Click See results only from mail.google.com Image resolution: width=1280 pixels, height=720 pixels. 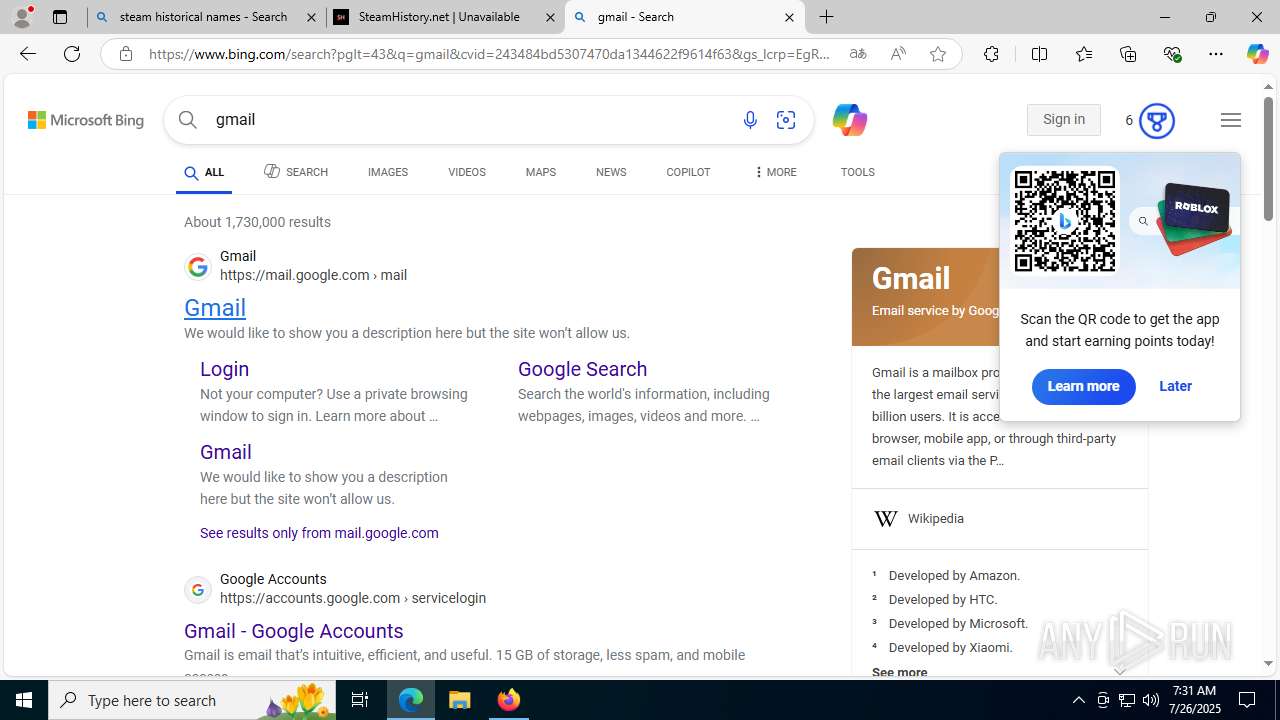pyautogui.click(x=319, y=533)
